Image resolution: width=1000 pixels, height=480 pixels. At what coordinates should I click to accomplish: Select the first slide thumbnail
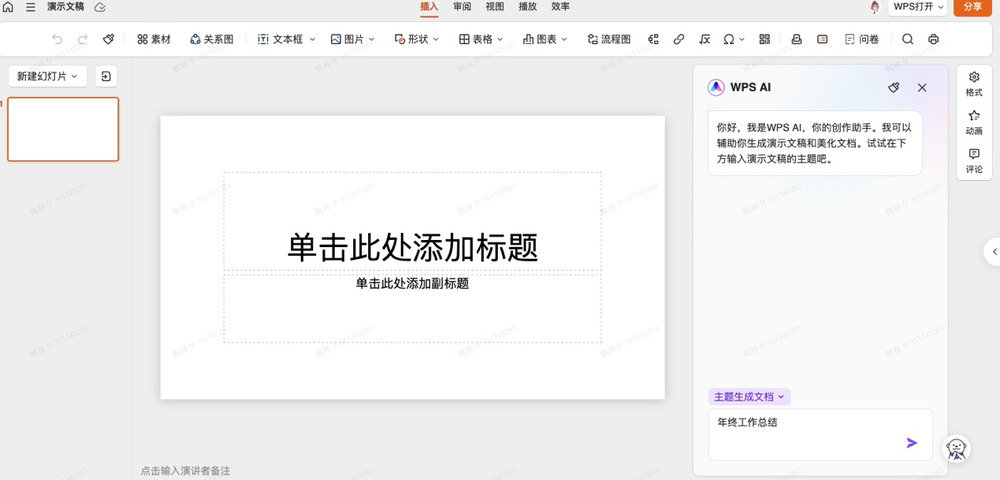pyautogui.click(x=63, y=129)
